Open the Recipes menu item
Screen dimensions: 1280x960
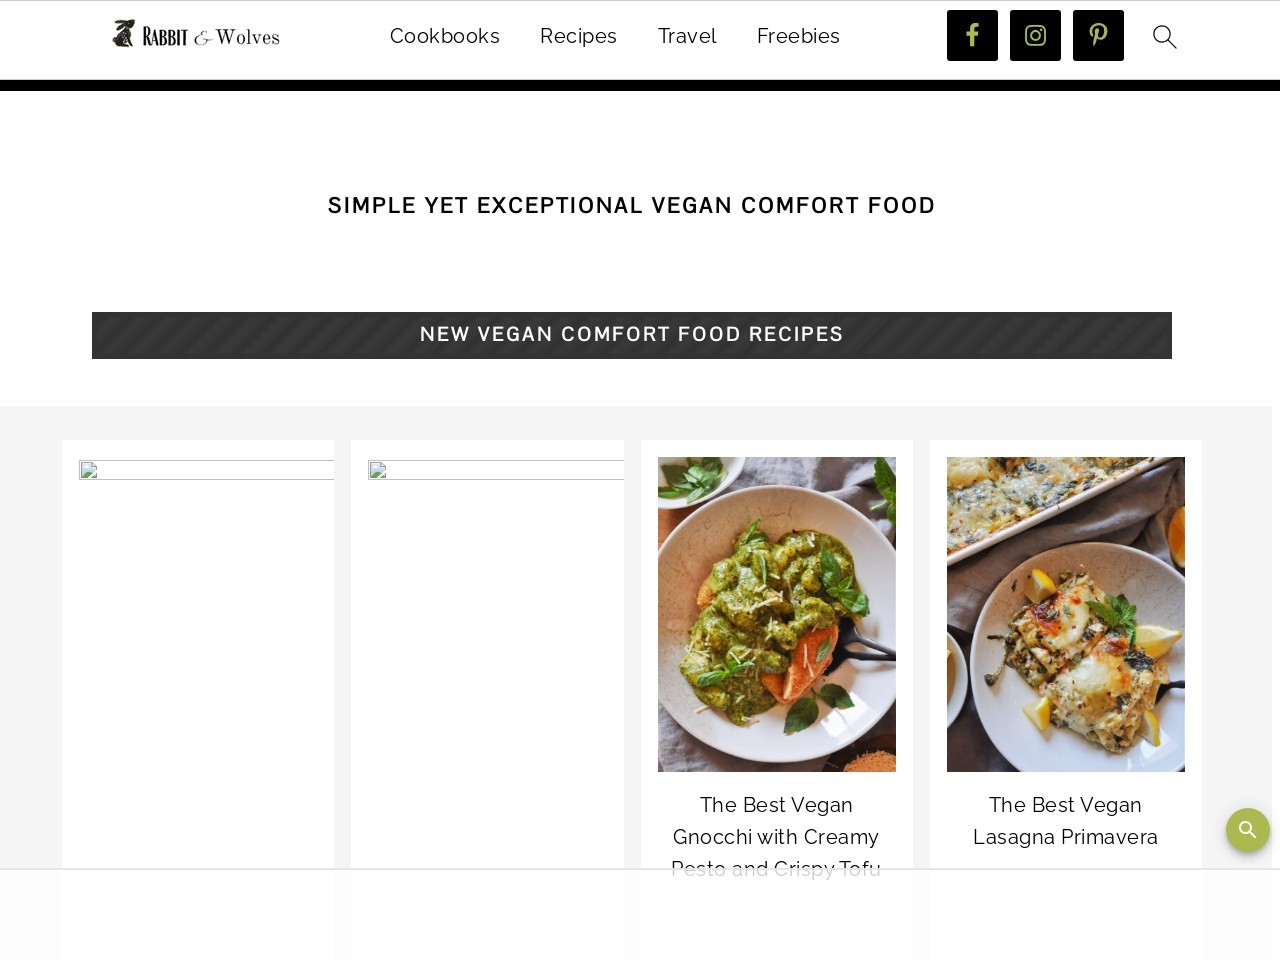click(578, 36)
